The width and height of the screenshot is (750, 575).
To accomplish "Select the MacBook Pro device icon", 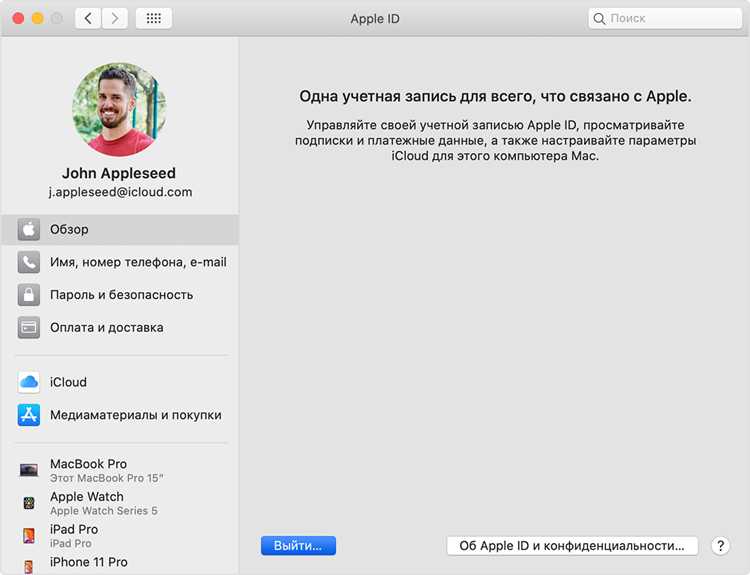I will point(29,470).
